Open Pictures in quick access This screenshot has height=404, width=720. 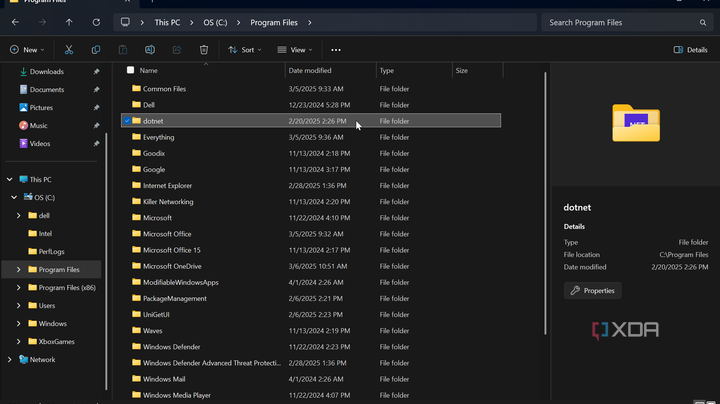(41, 107)
